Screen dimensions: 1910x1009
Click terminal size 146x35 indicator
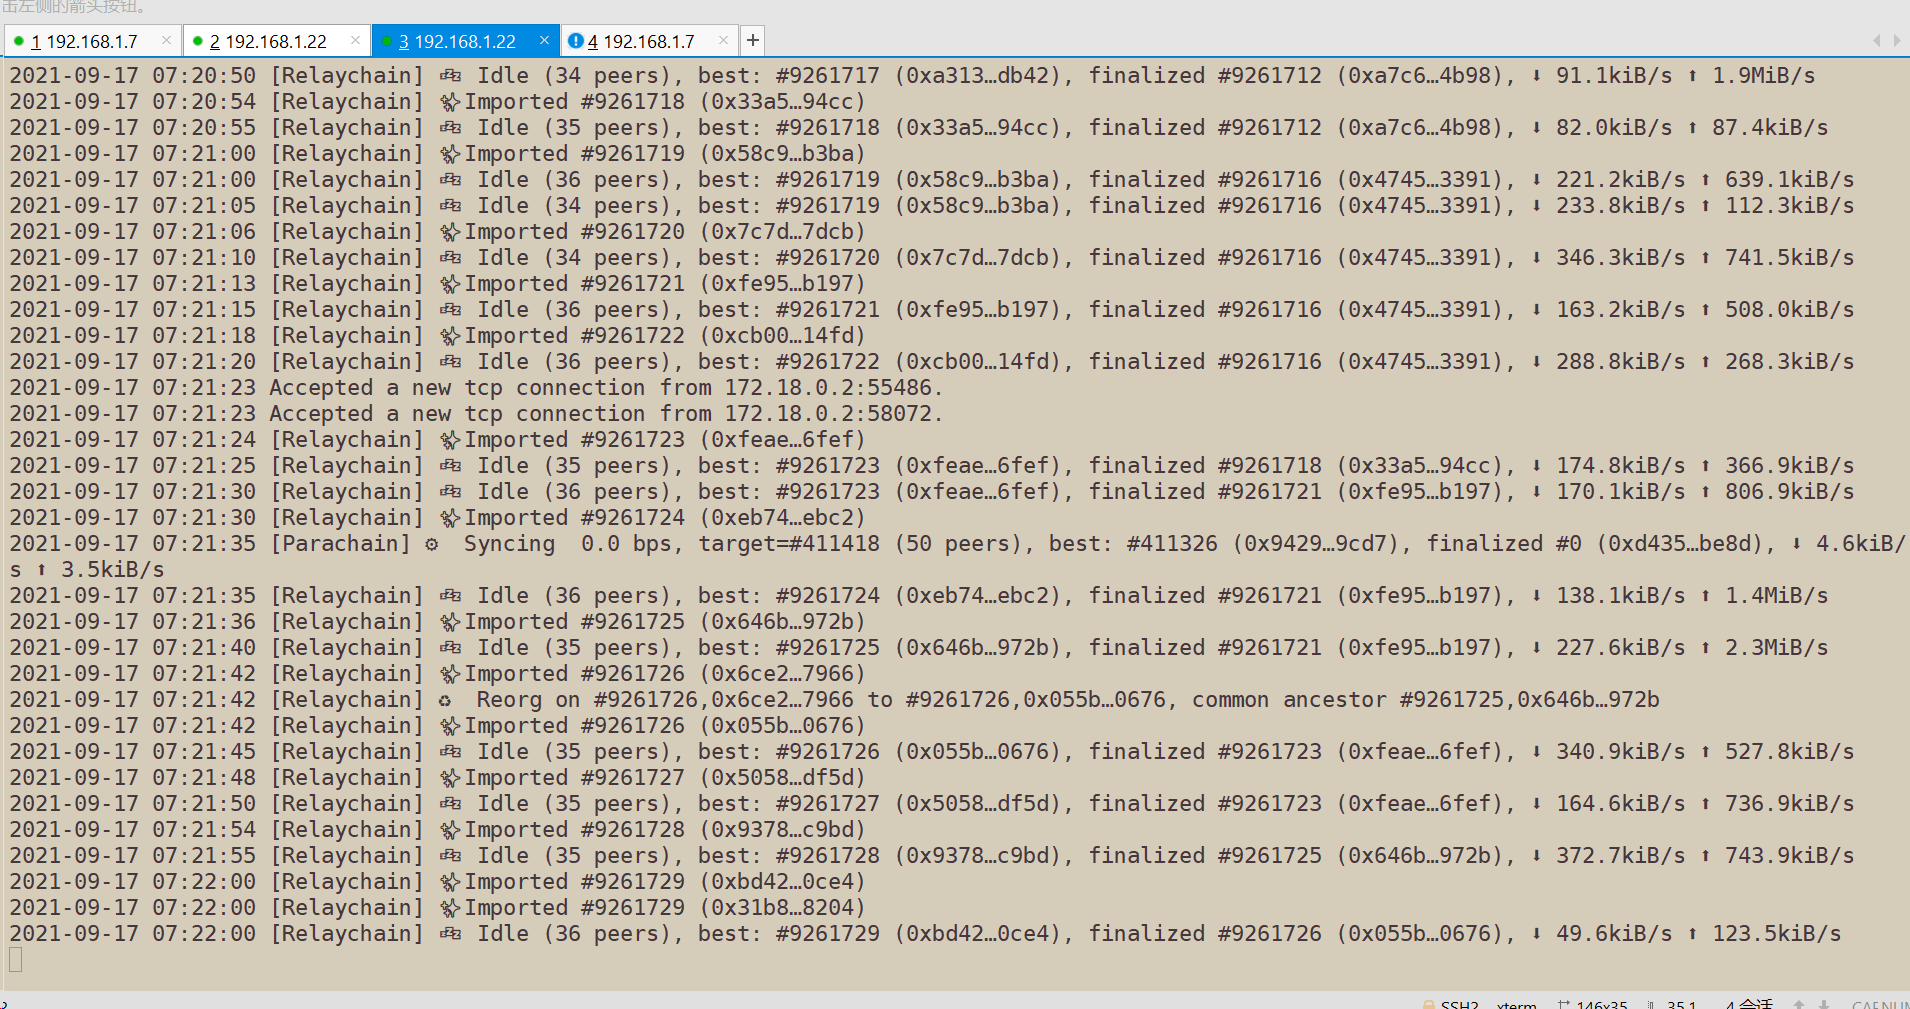[x=1601, y=1003]
